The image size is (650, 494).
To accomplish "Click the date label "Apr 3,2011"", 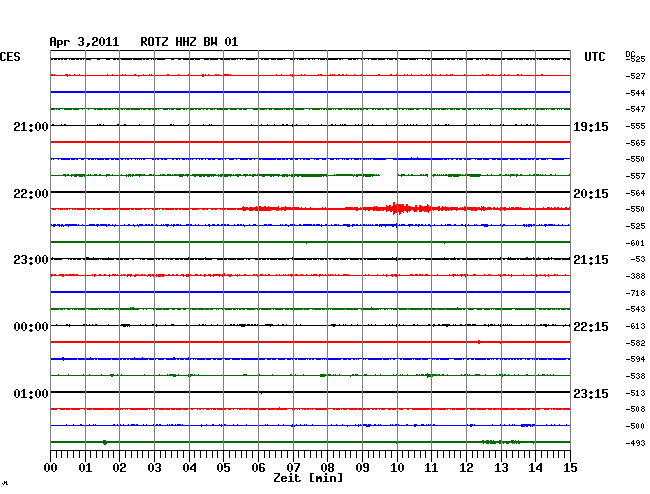I will (x=84, y=42).
